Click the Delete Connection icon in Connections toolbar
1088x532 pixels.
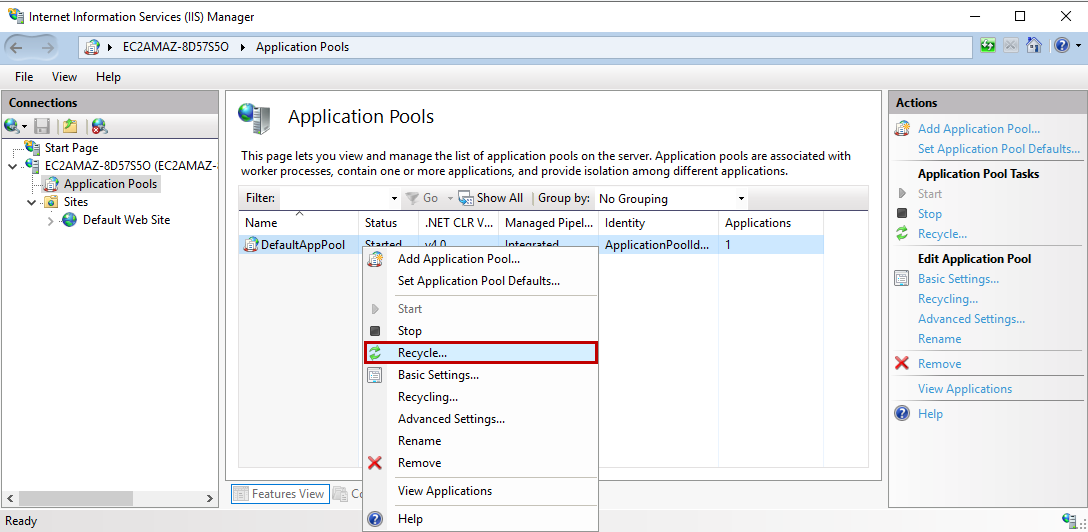(x=99, y=126)
